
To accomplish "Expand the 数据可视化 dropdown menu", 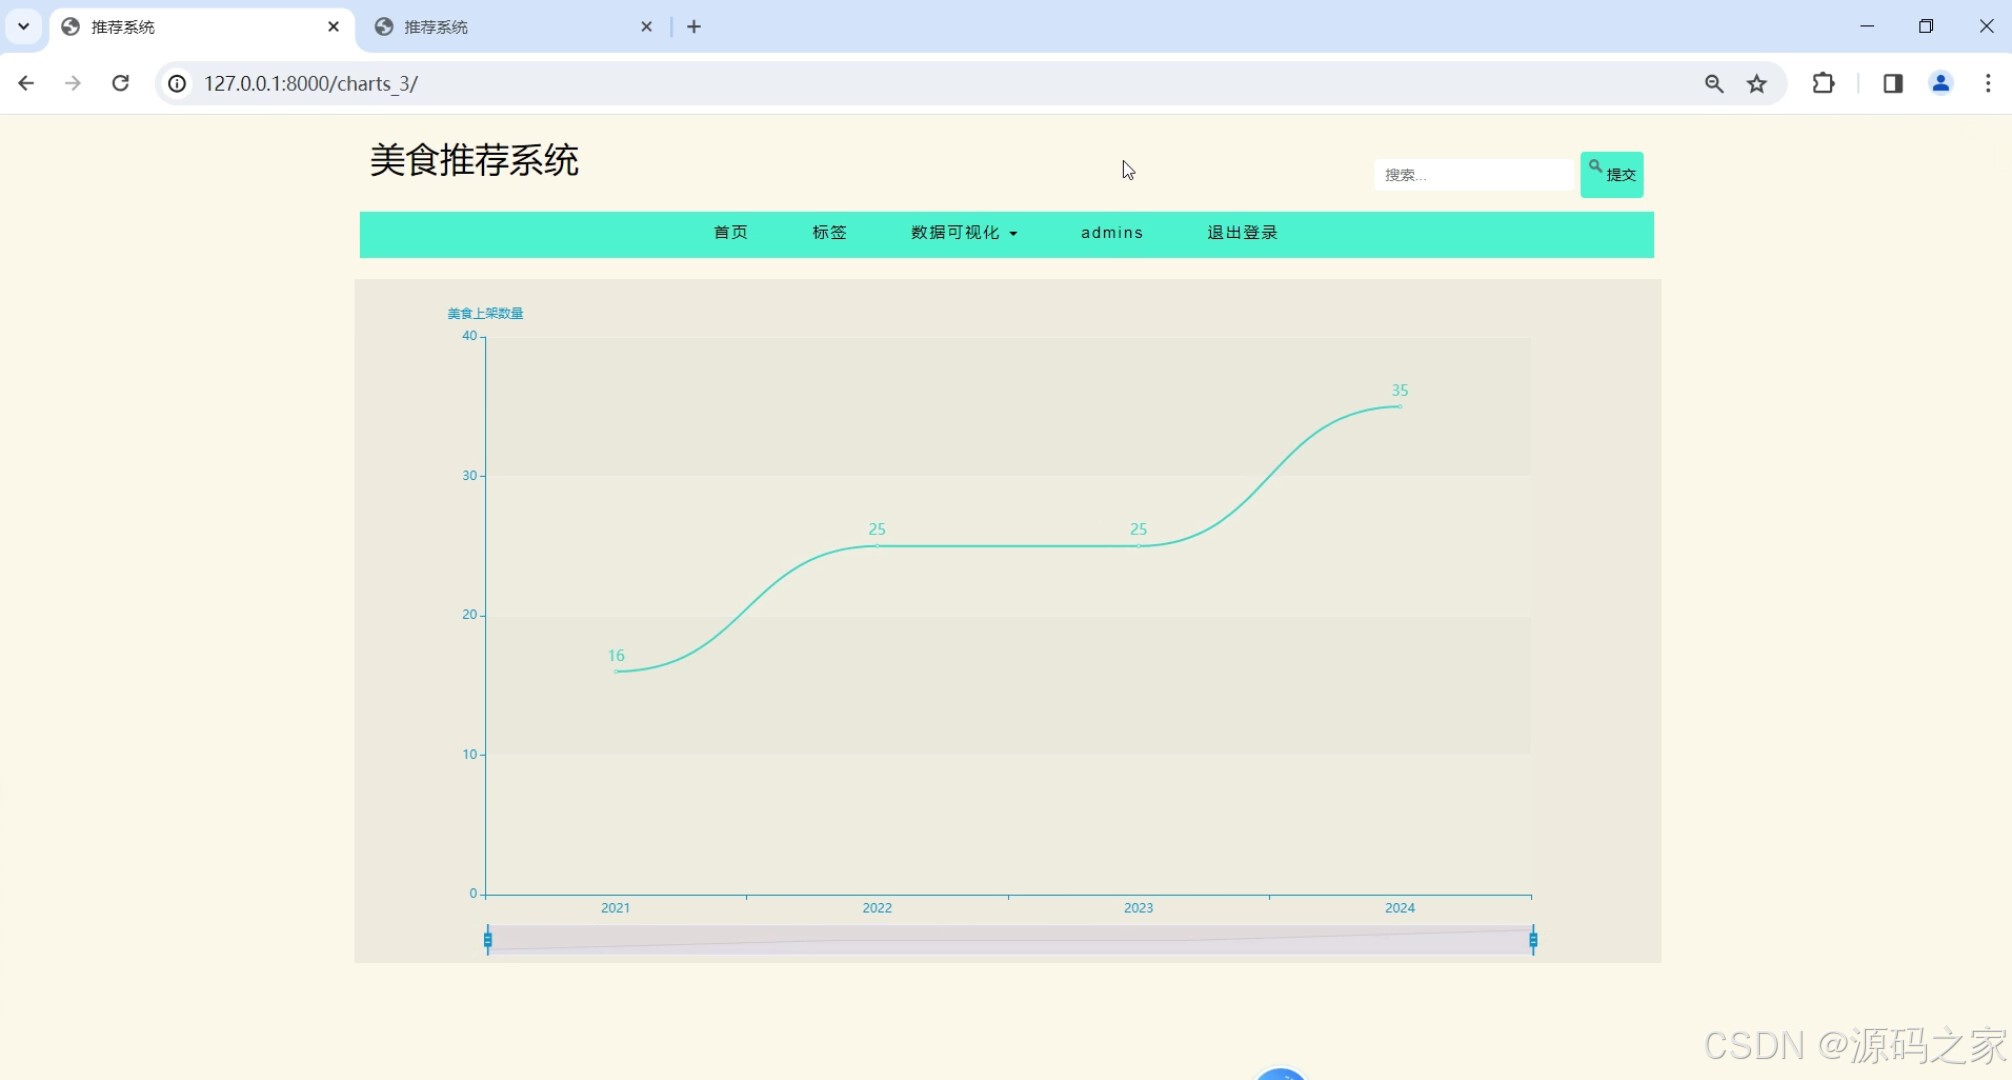I will pos(963,232).
